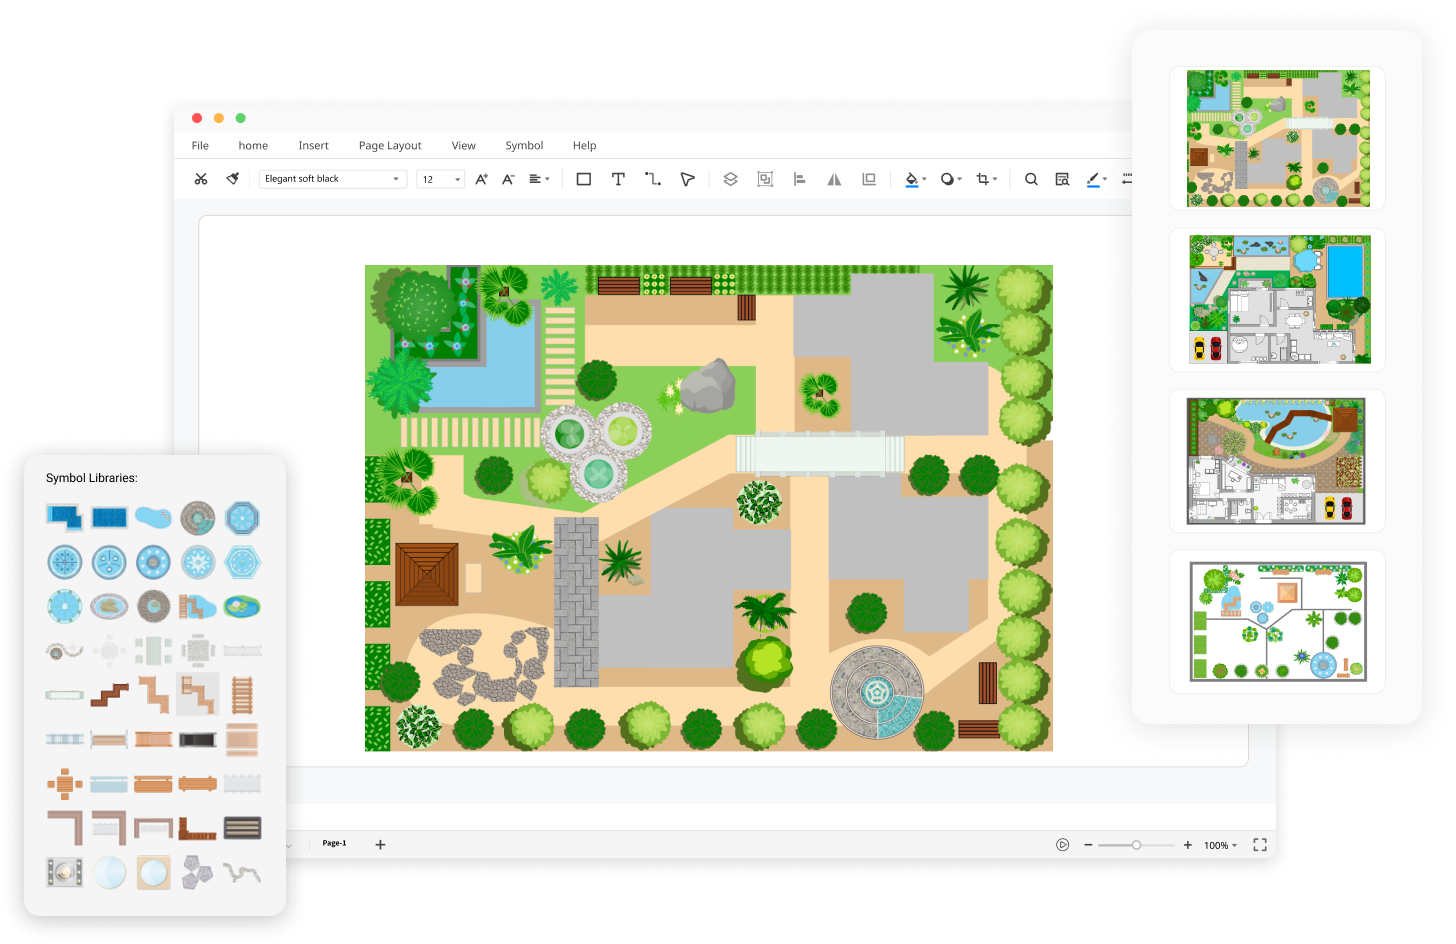Open the Page Layout menu
This screenshot has width=1456, height=944.
[390, 146]
